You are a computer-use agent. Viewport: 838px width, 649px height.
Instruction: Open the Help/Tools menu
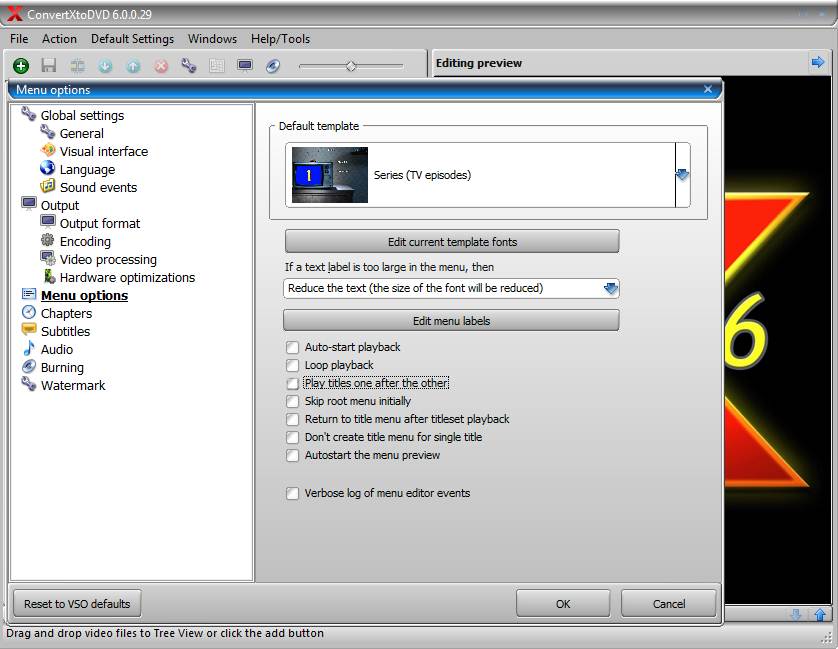click(x=280, y=39)
